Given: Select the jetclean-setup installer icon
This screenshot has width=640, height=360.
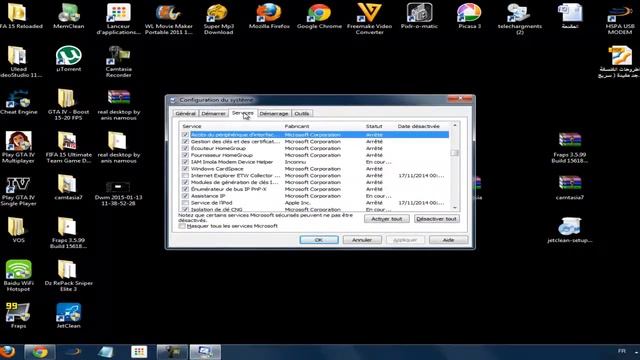Looking at the screenshot, I should [x=570, y=230].
